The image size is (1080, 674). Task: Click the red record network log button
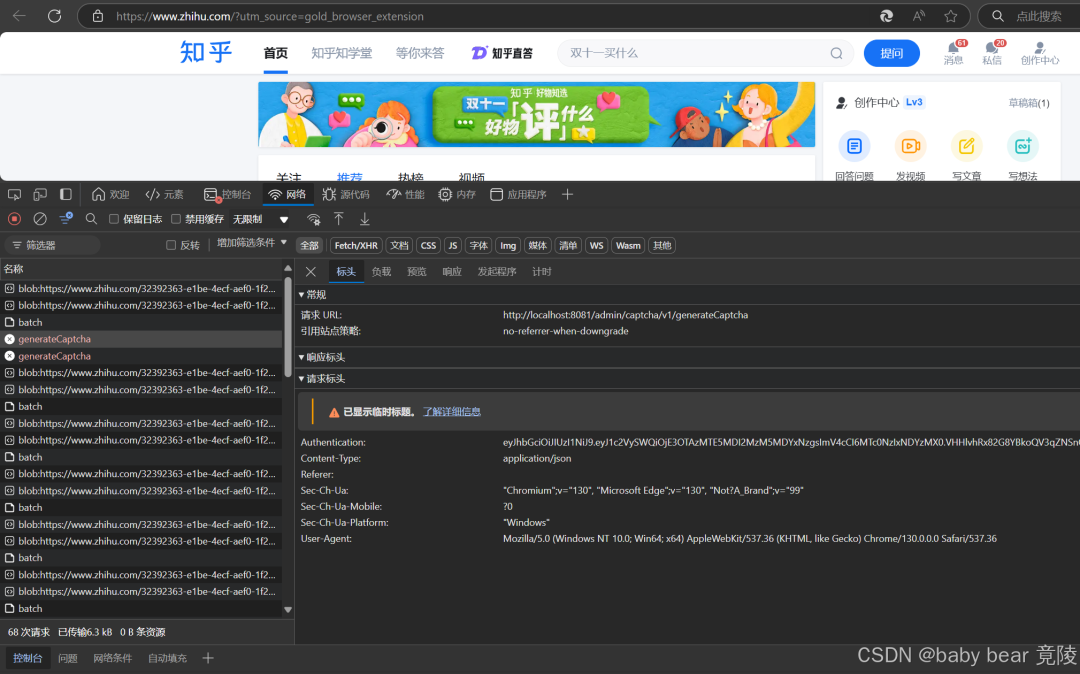point(14,219)
